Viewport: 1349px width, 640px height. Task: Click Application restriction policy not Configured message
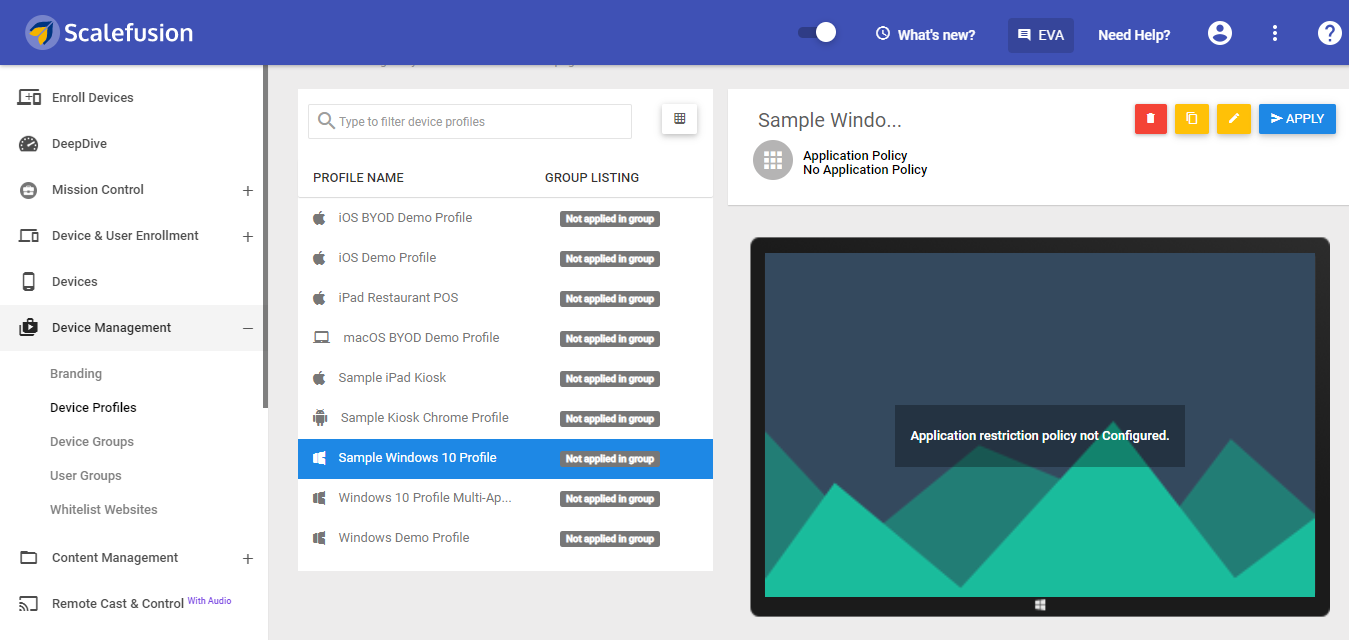click(x=1040, y=436)
